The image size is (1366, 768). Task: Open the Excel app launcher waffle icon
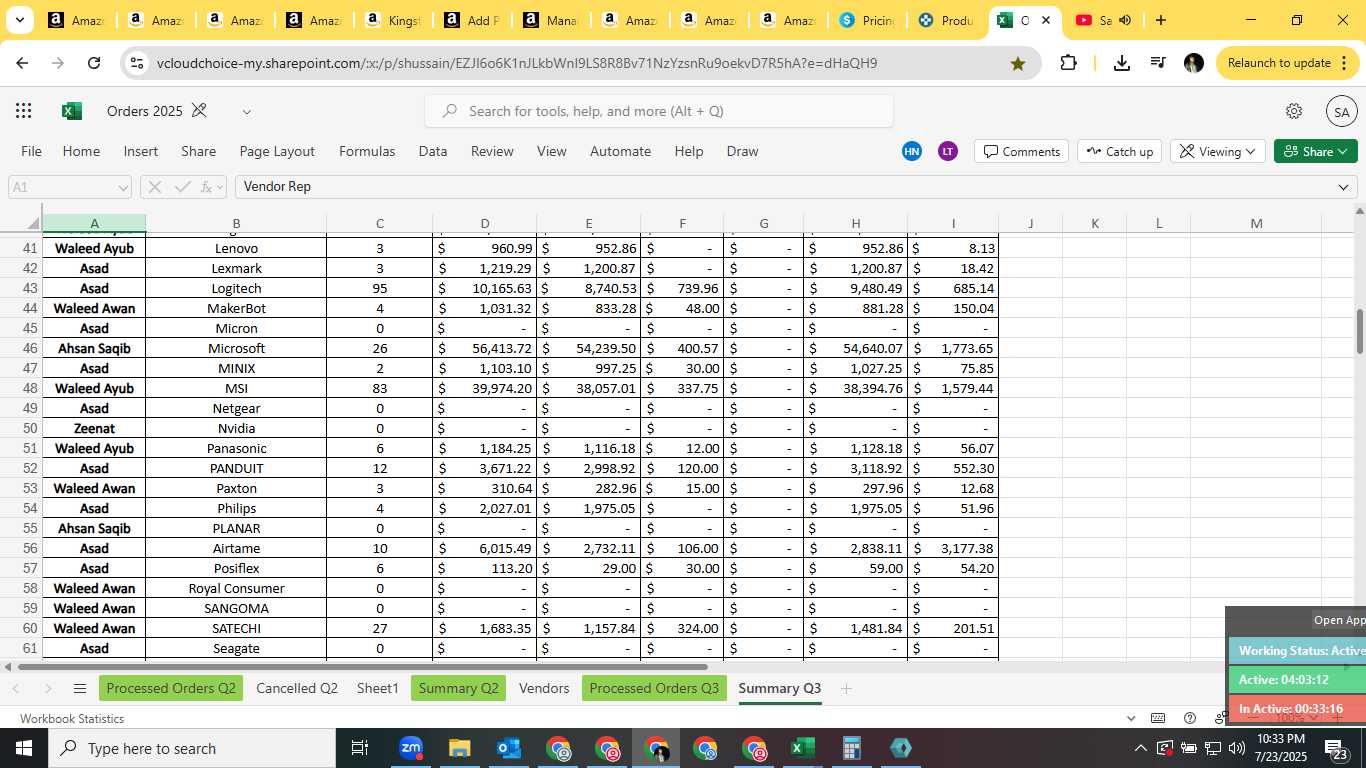click(x=24, y=111)
